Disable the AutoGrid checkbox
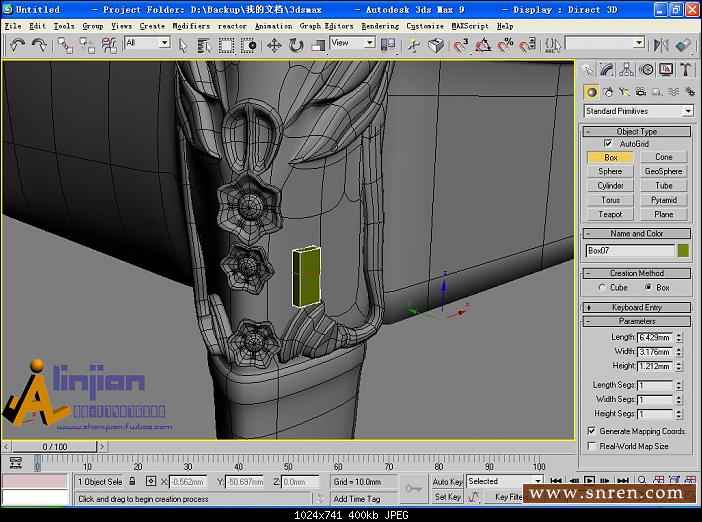Viewport: 702px width, 522px height. (608, 144)
